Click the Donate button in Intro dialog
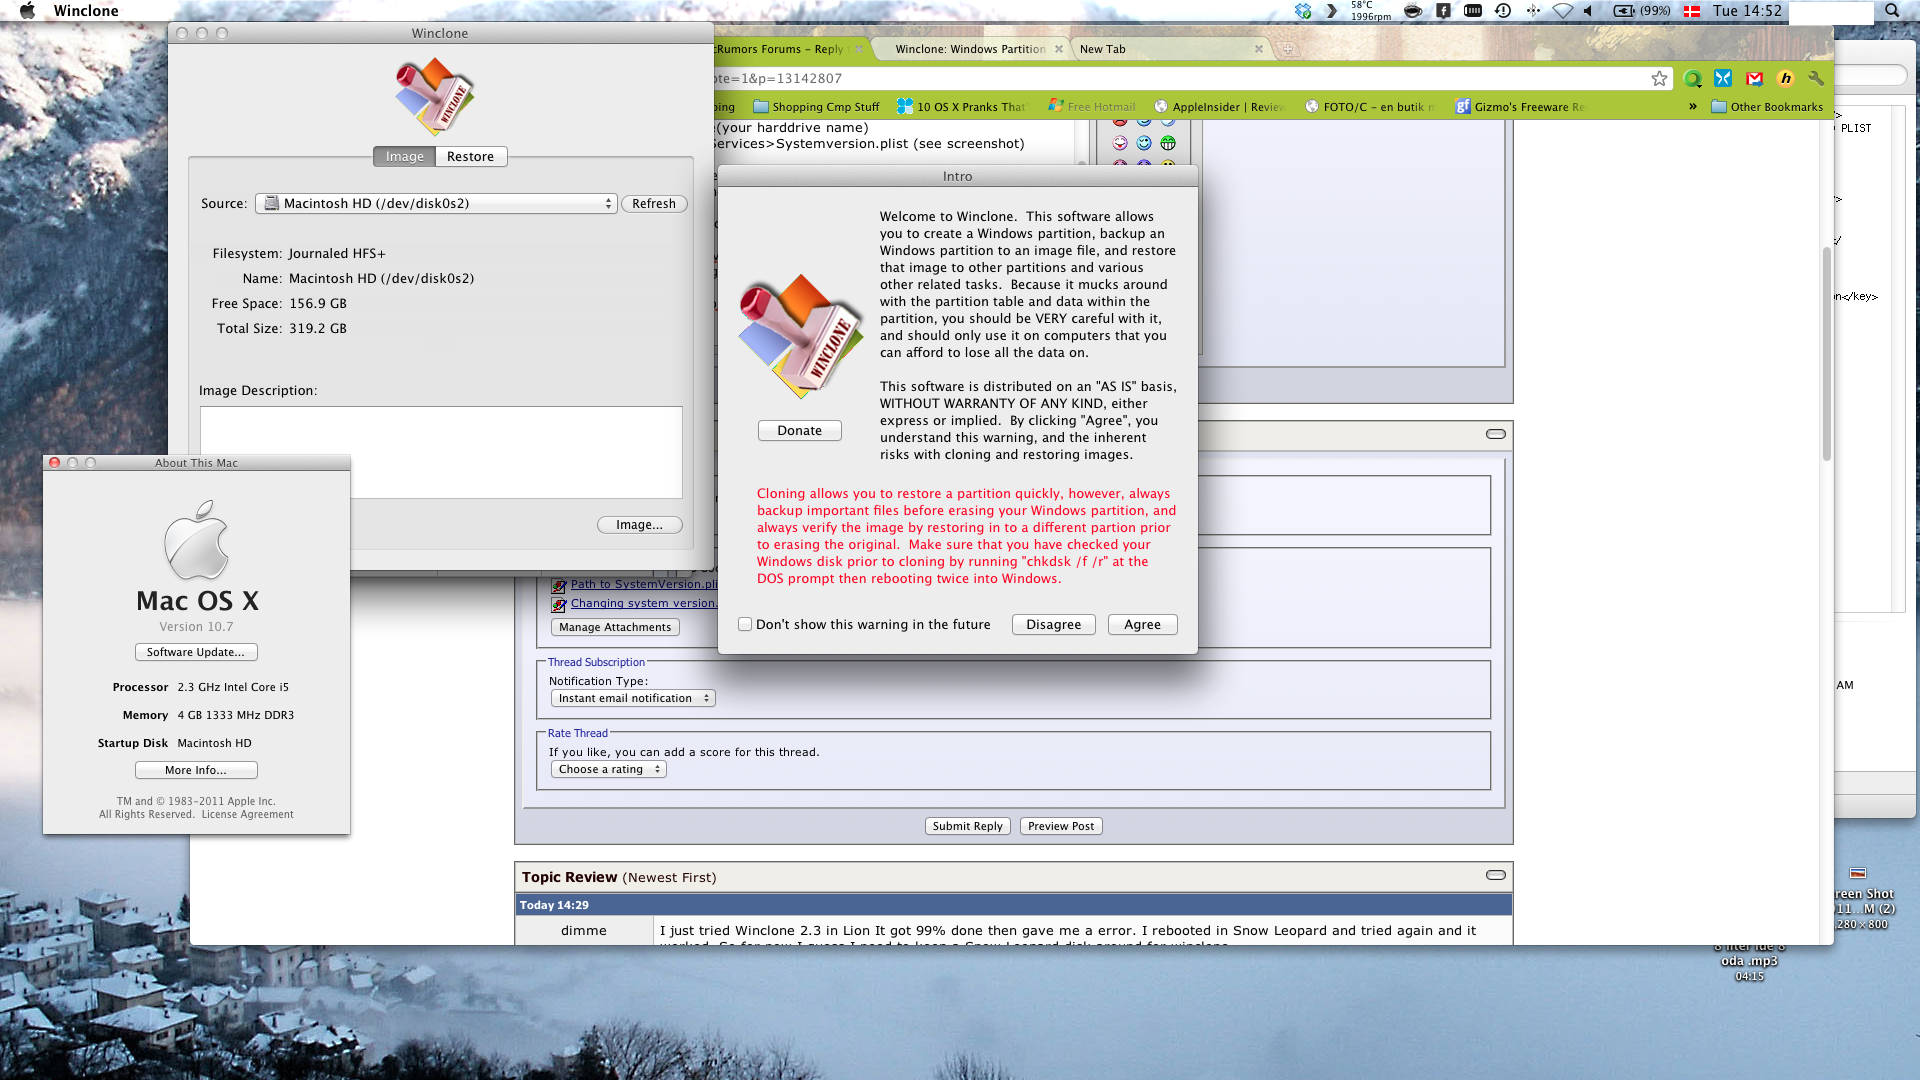 point(800,431)
